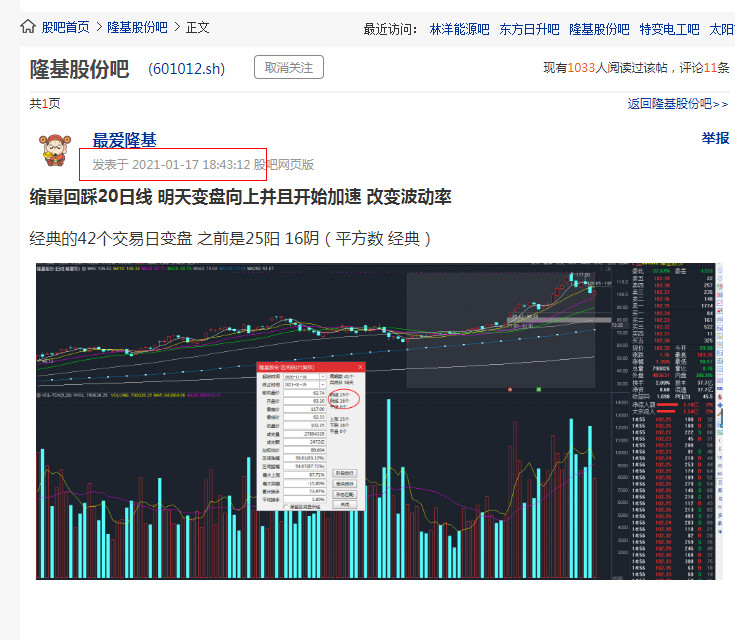The width and height of the screenshot is (735, 640).
Task: Click the text 经典的42个交易日变盘
Action: (x=111, y=239)
